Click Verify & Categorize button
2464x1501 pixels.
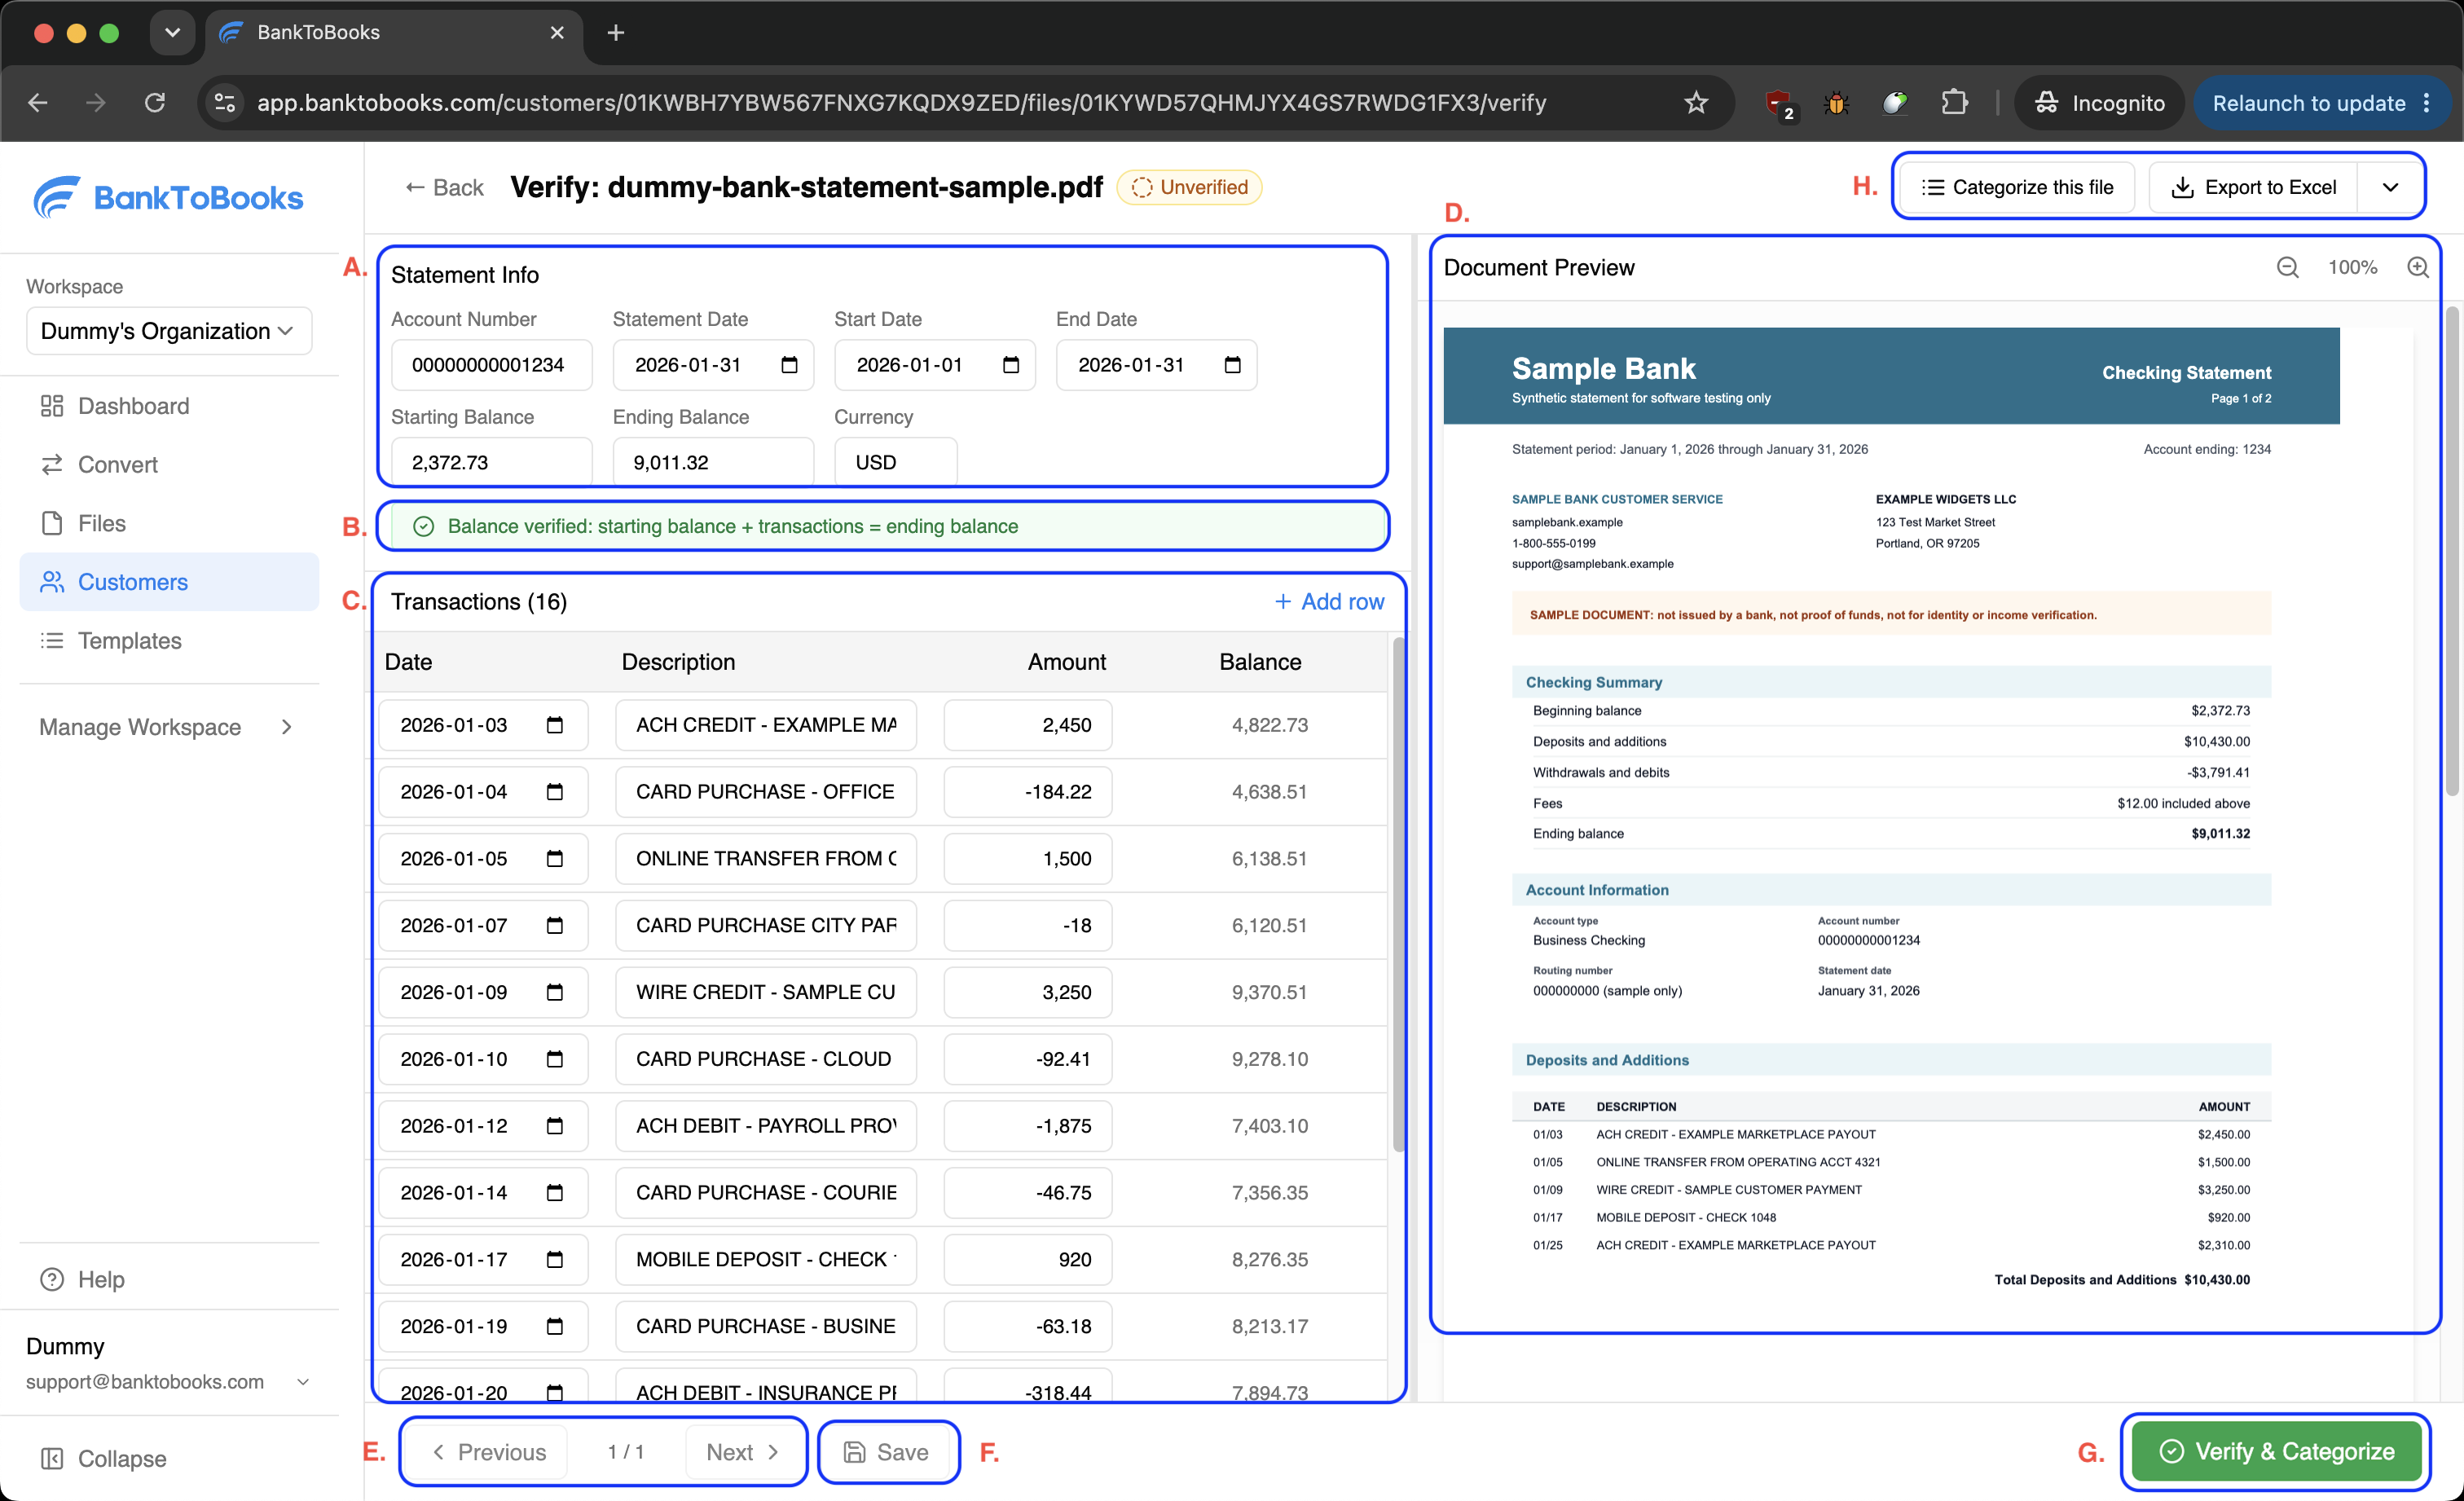click(x=2277, y=1452)
